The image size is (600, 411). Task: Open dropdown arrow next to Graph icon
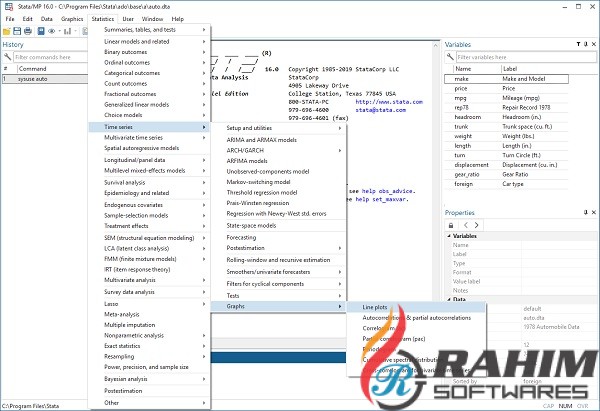point(75,31)
